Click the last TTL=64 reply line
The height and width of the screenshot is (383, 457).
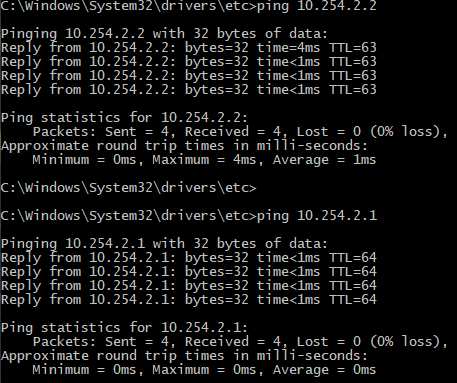coord(189,300)
